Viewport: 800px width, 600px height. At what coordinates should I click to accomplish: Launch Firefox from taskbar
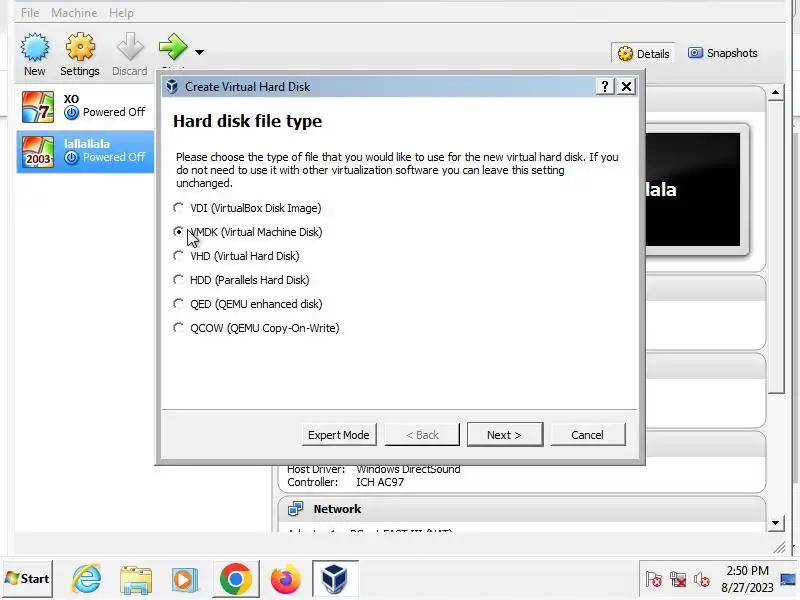point(285,579)
